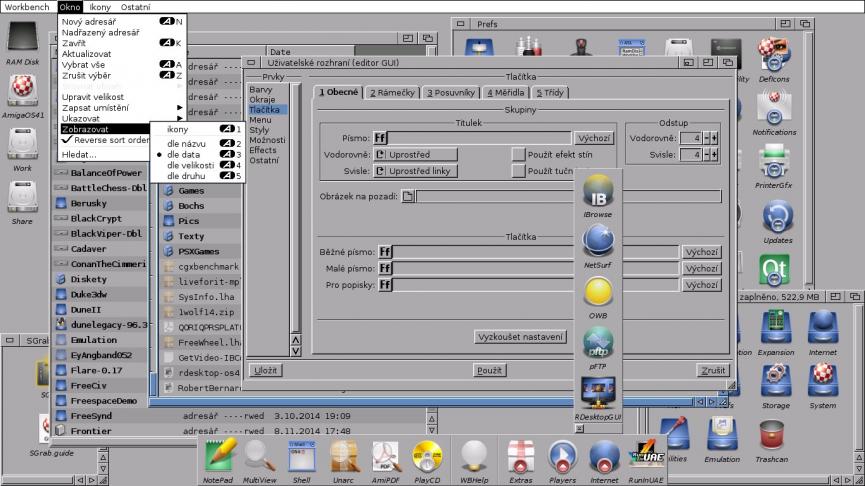Launch Shell from the dock
865x486 pixels.
(x=301, y=458)
